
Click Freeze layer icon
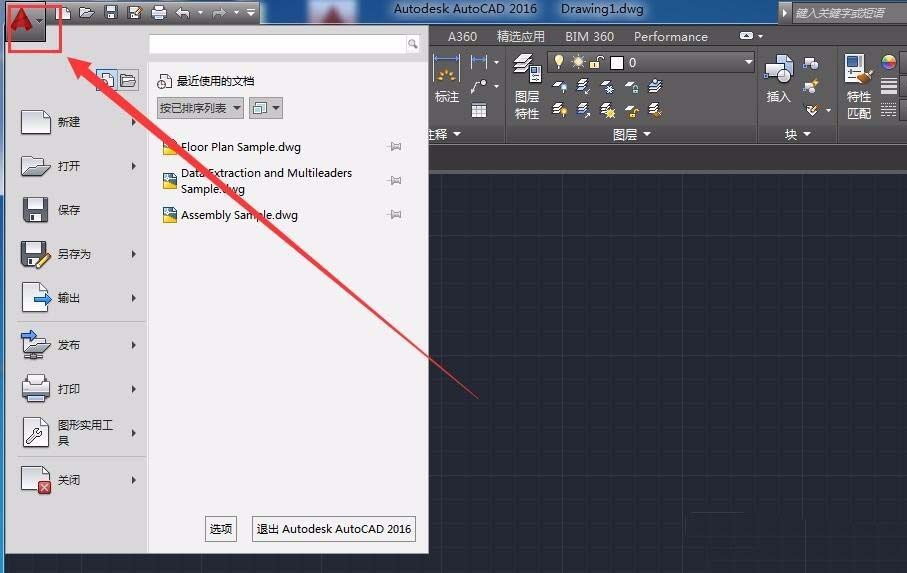(607, 87)
